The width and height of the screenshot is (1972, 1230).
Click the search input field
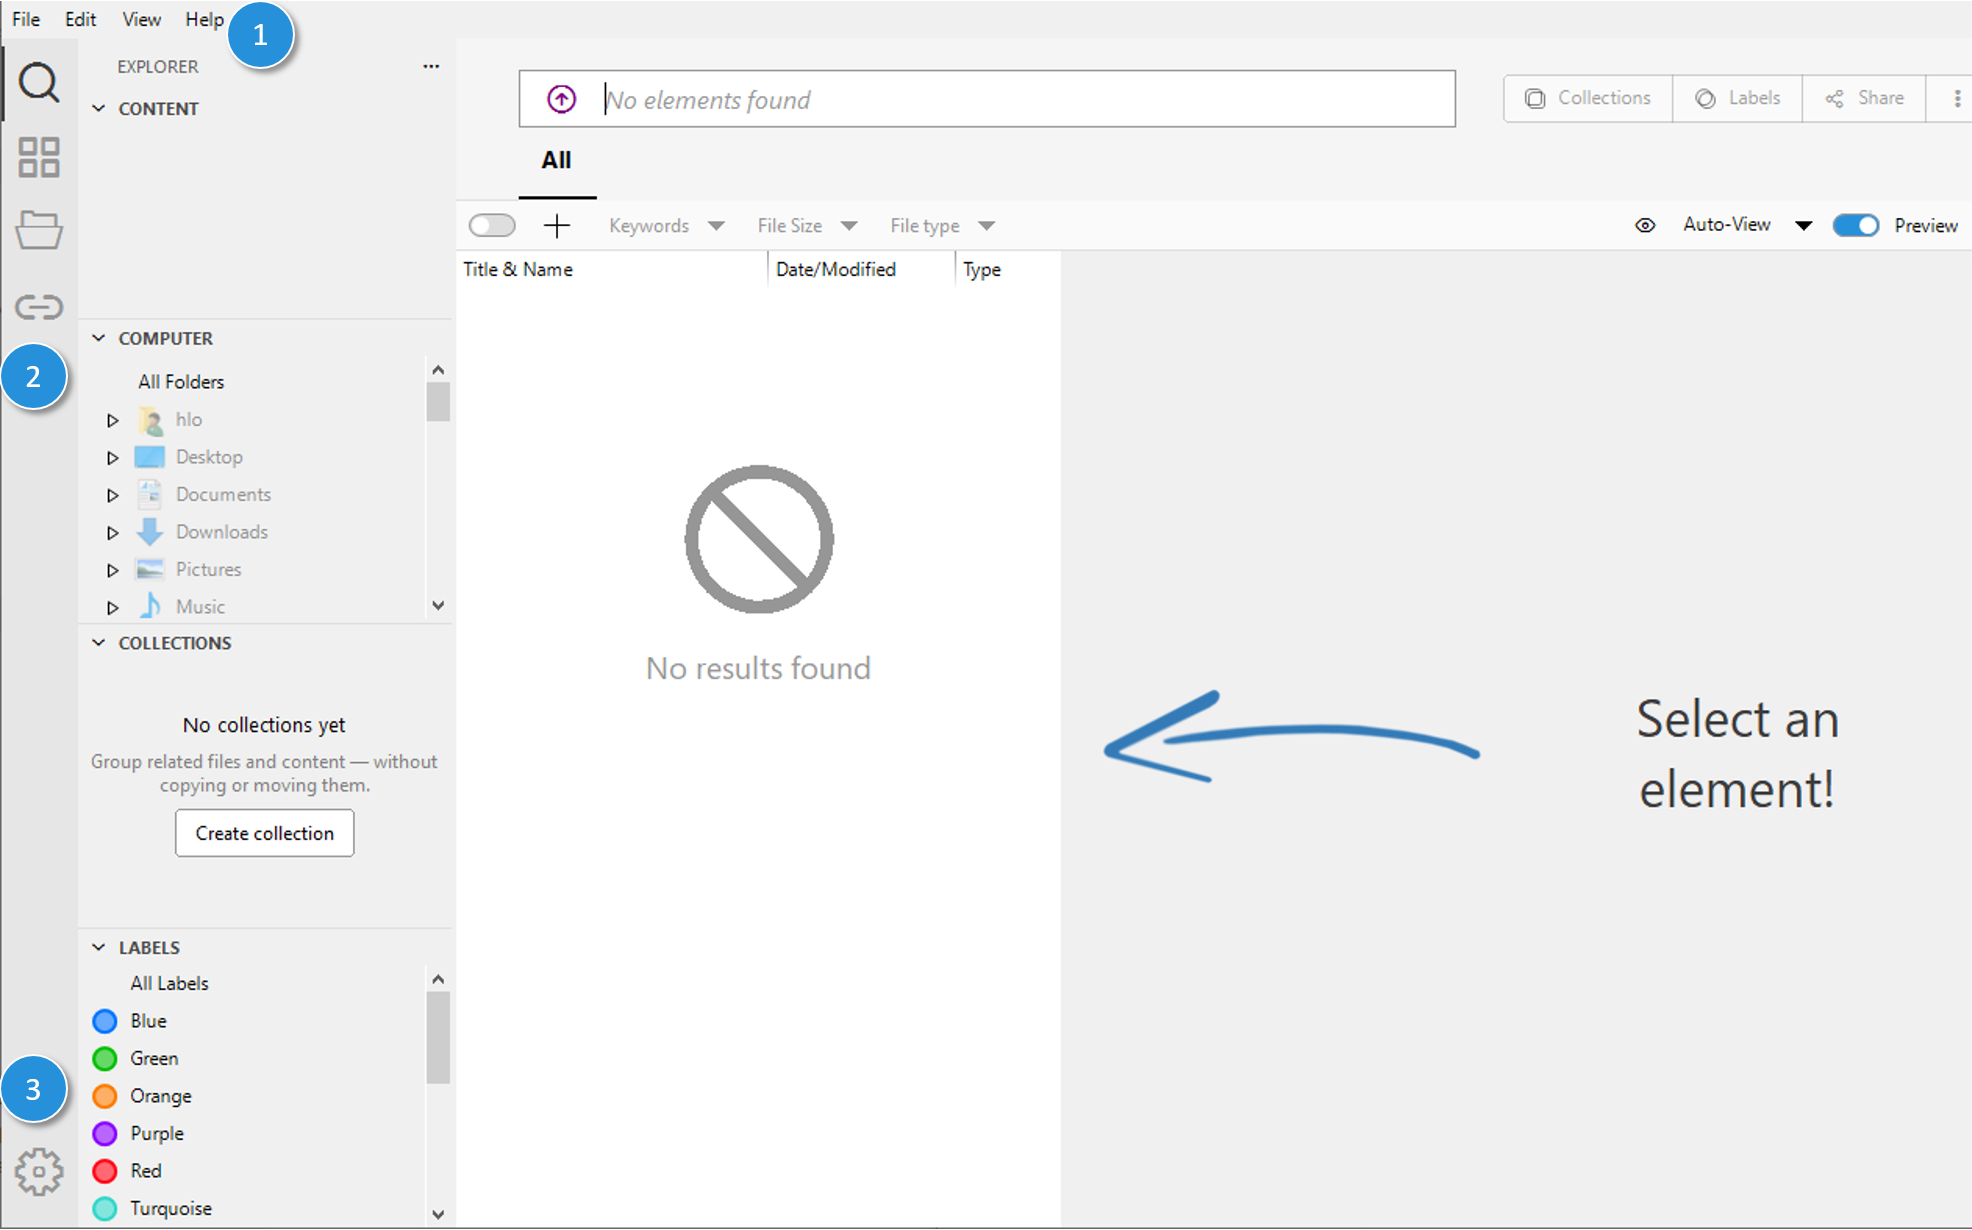tap(987, 99)
